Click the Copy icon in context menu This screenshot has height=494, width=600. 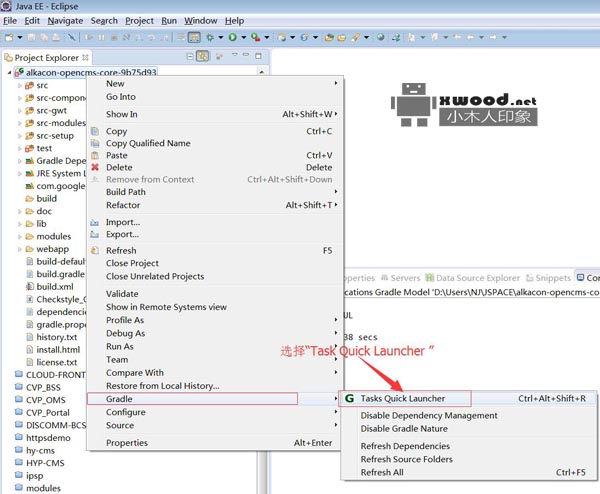[x=95, y=131]
